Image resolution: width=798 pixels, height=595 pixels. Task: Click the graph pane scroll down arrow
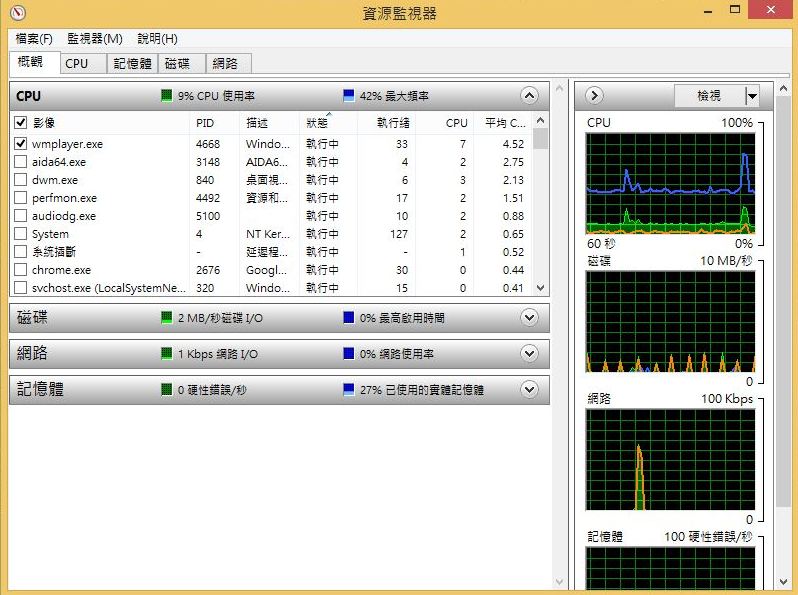[x=784, y=582]
